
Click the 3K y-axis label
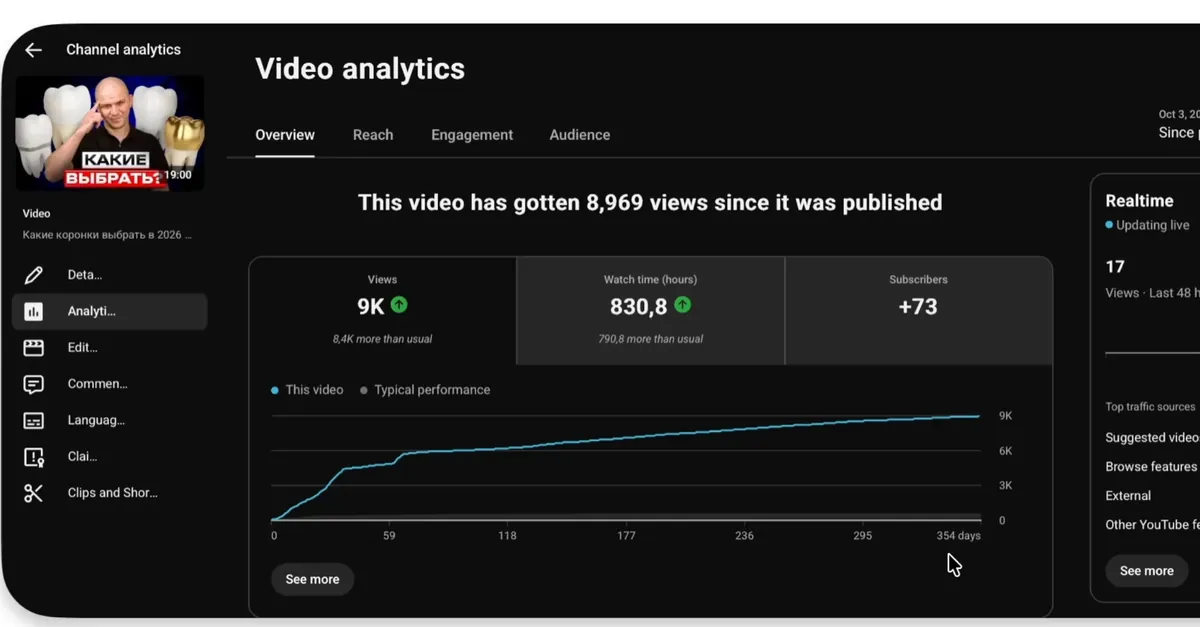(x=1006, y=486)
